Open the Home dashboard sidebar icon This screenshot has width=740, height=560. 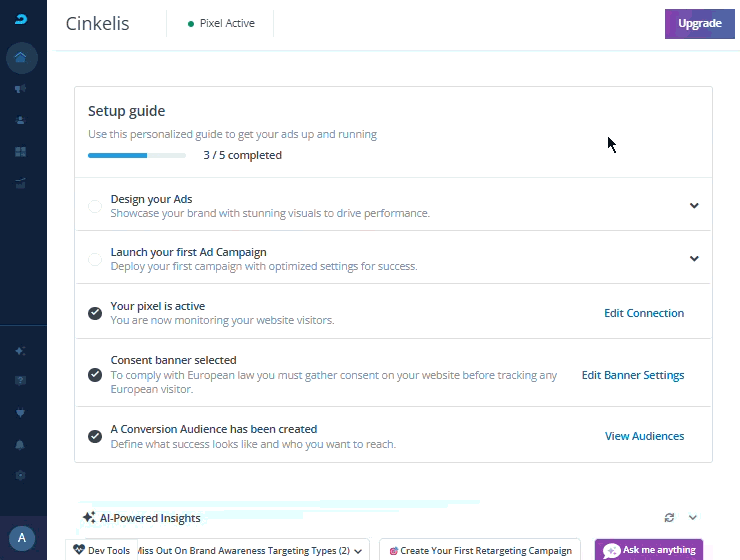coord(21,57)
